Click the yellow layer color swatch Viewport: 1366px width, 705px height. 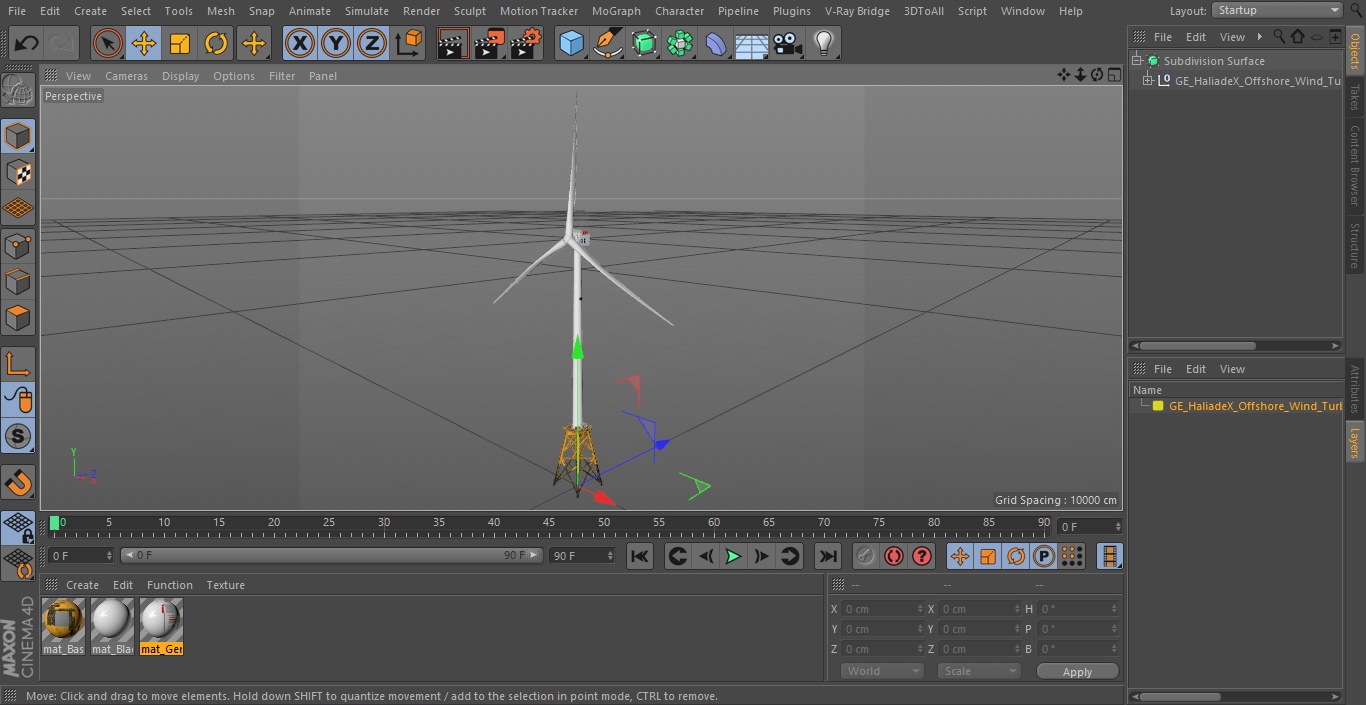(1158, 406)
